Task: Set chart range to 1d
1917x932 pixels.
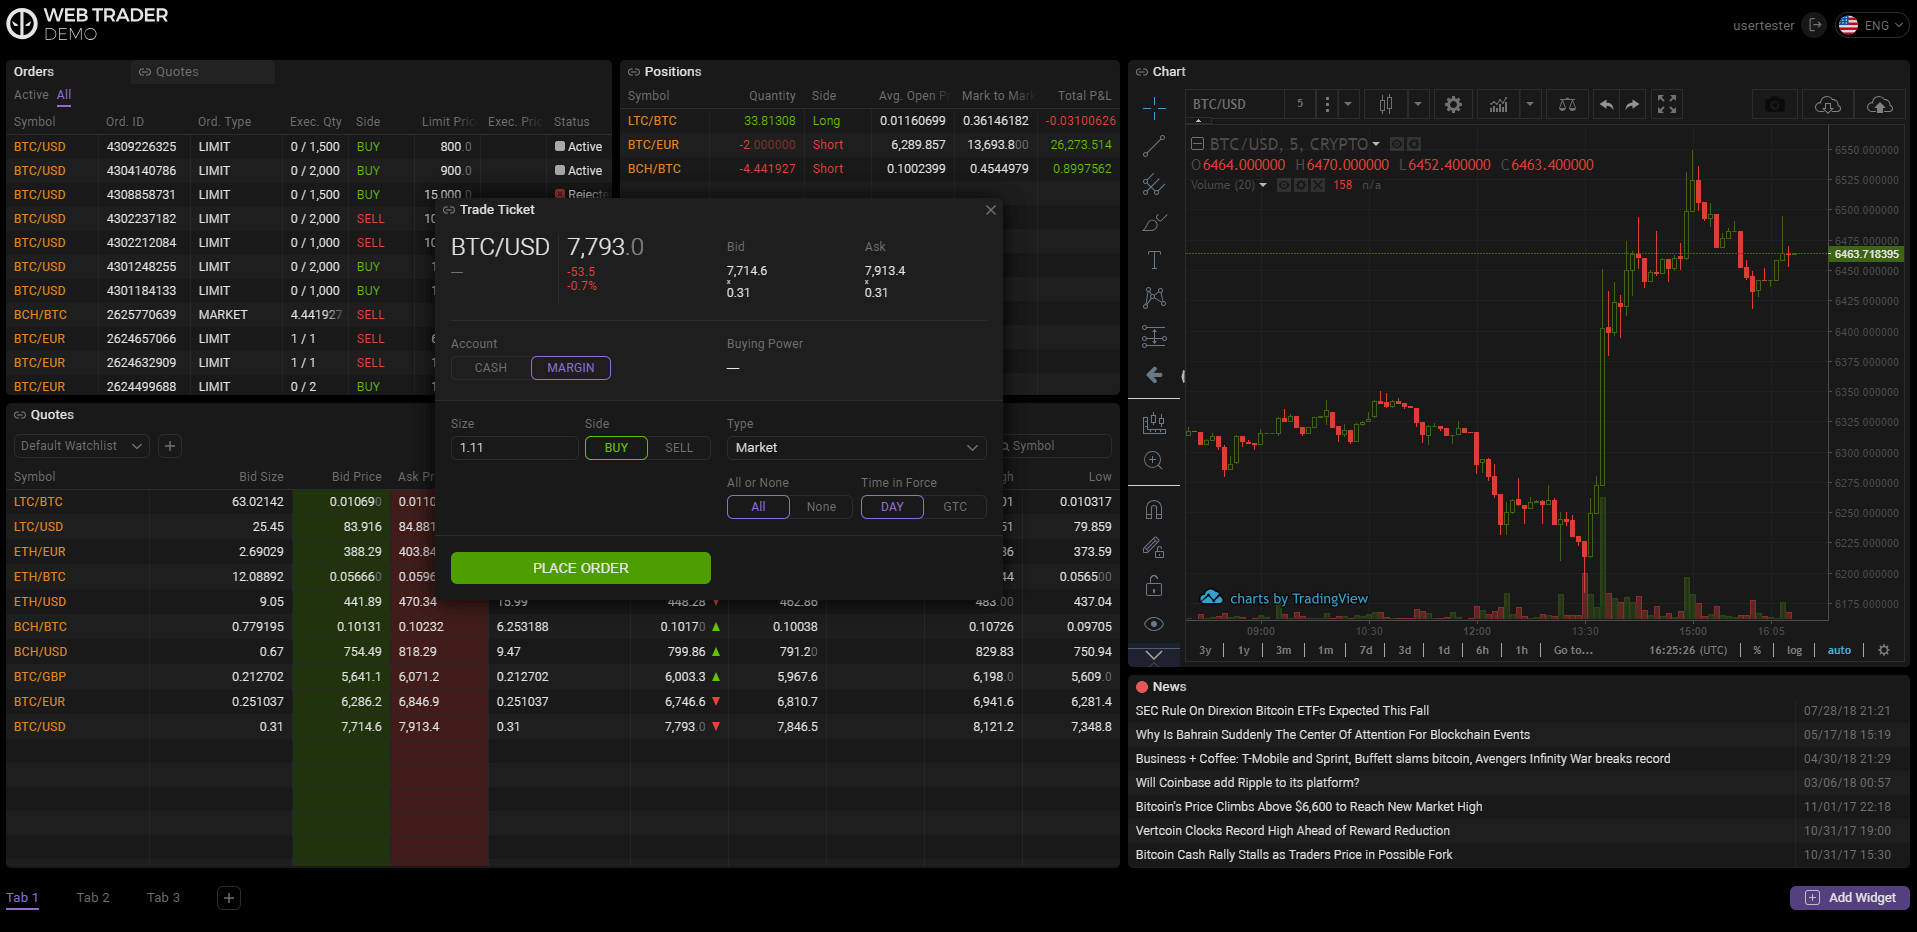Action: click(x=1444, y=650)
